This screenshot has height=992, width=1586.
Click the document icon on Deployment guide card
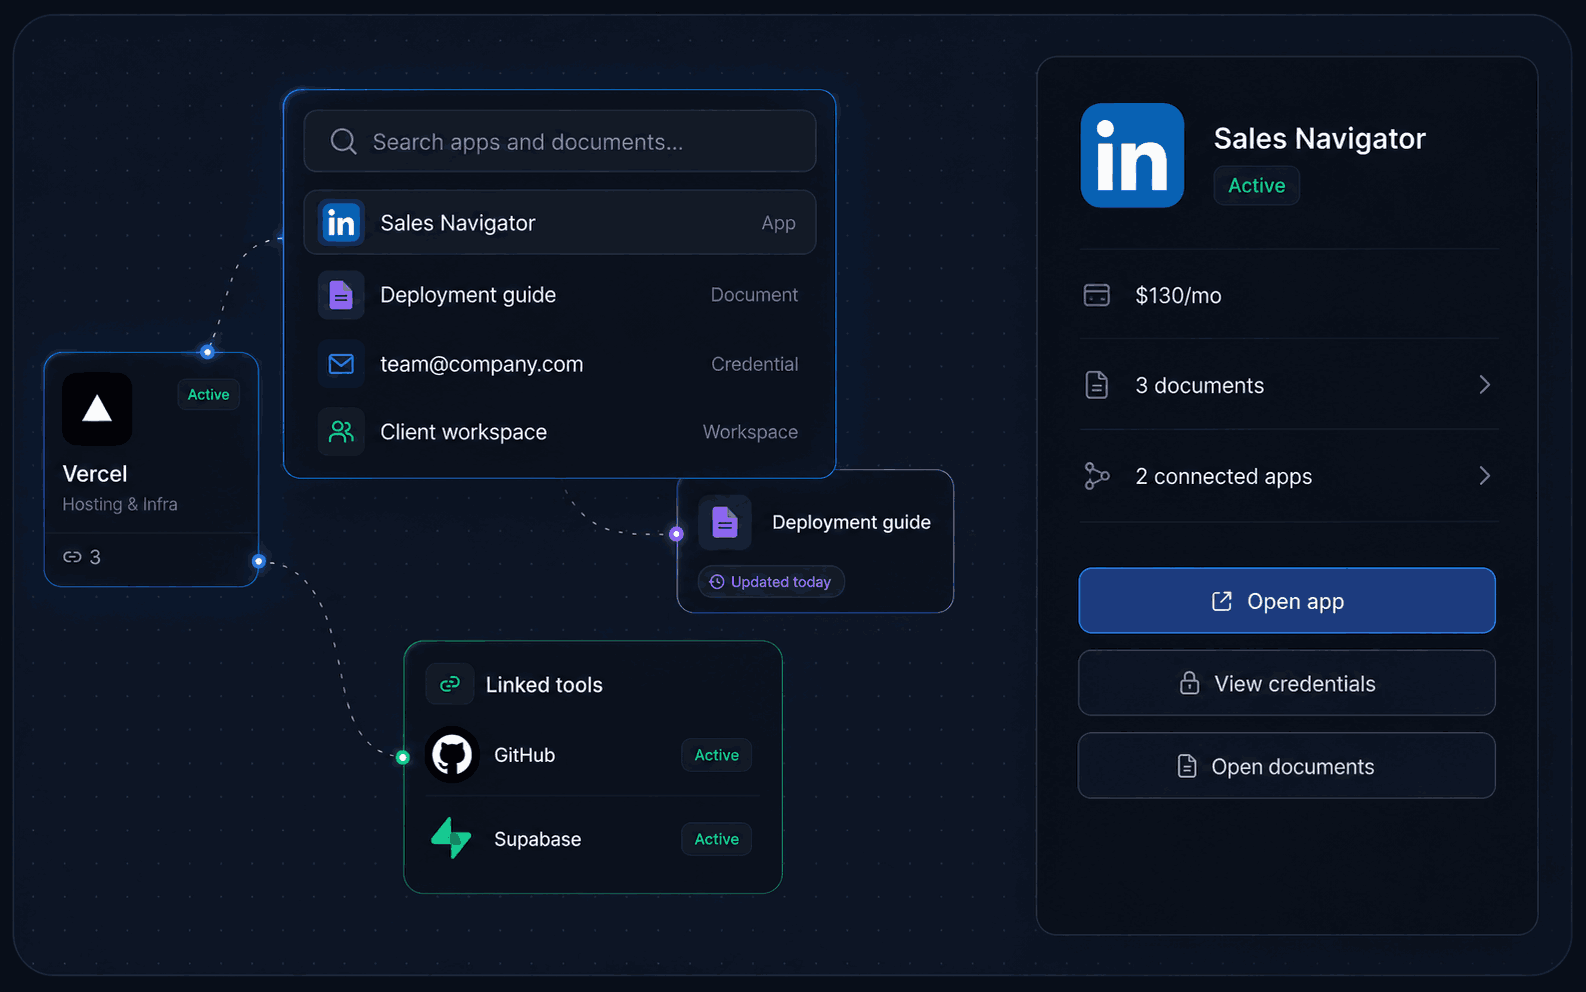click(725, 522)
